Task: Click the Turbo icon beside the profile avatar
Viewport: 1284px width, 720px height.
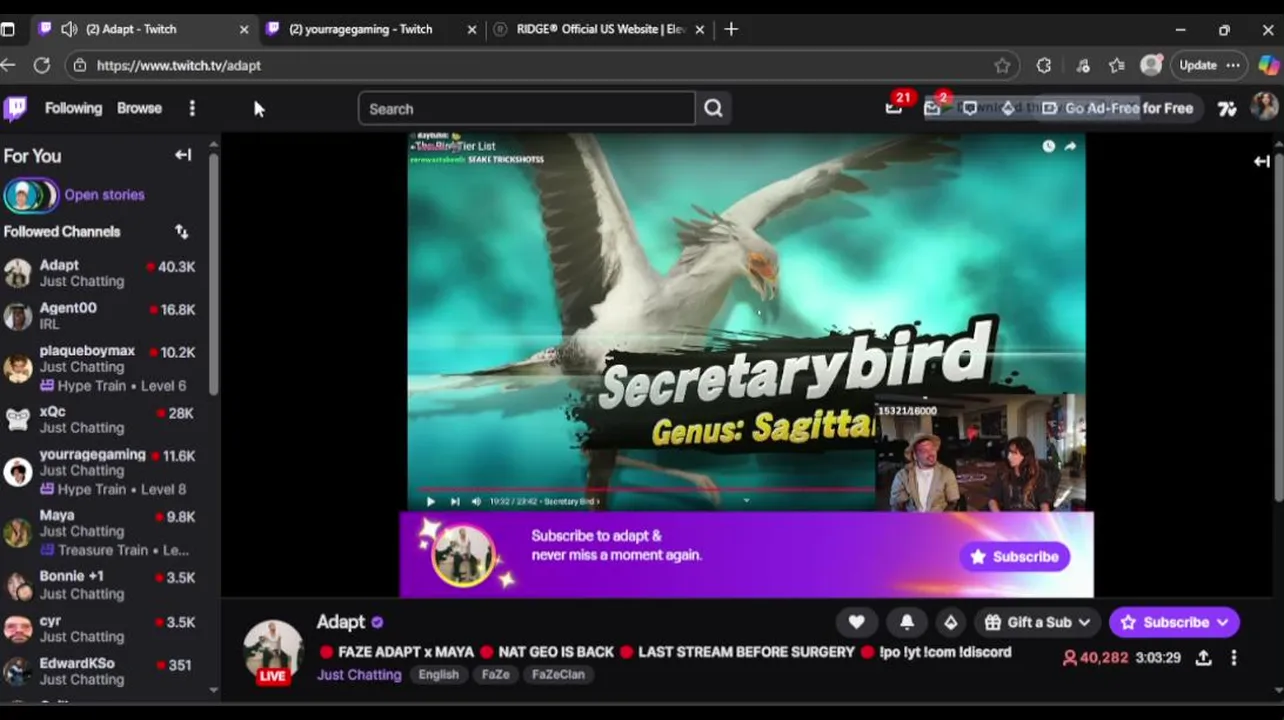Action: point(1227,108)
